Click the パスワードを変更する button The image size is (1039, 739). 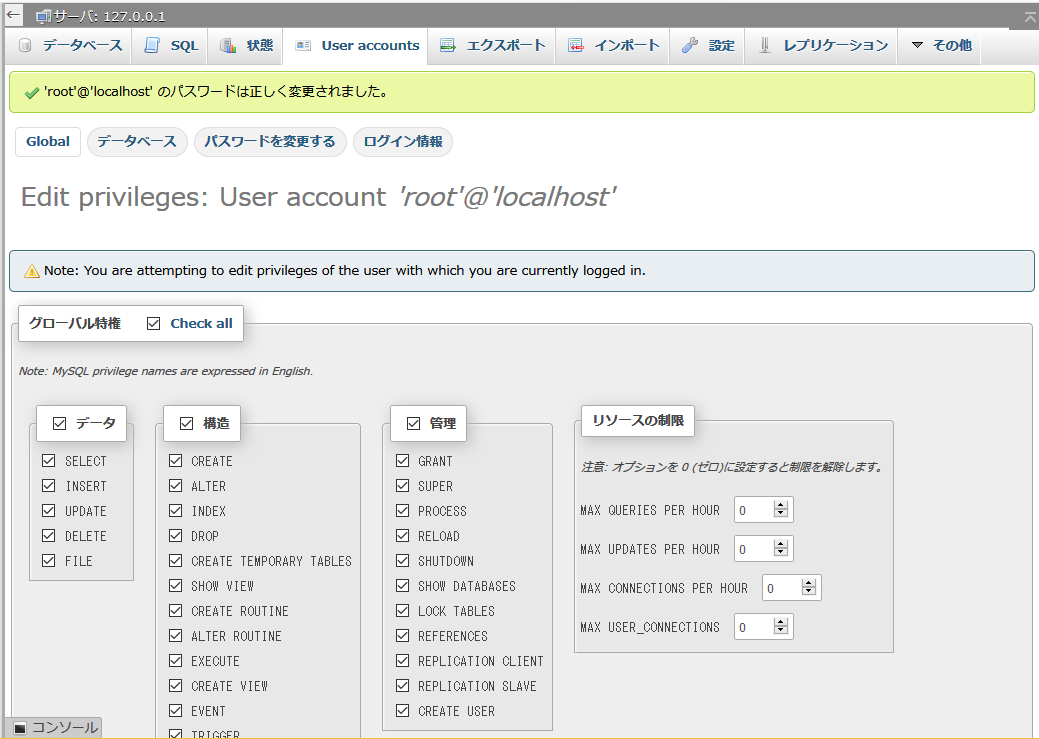pos(270,142)
